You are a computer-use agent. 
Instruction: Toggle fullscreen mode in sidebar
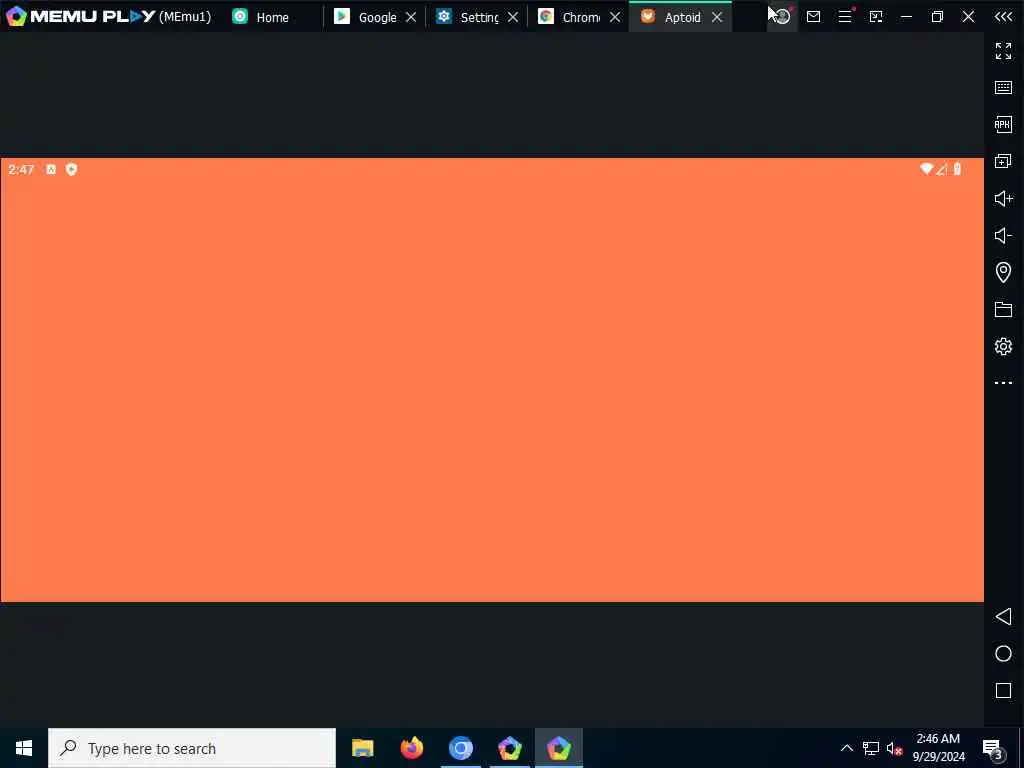point(1004,51)
